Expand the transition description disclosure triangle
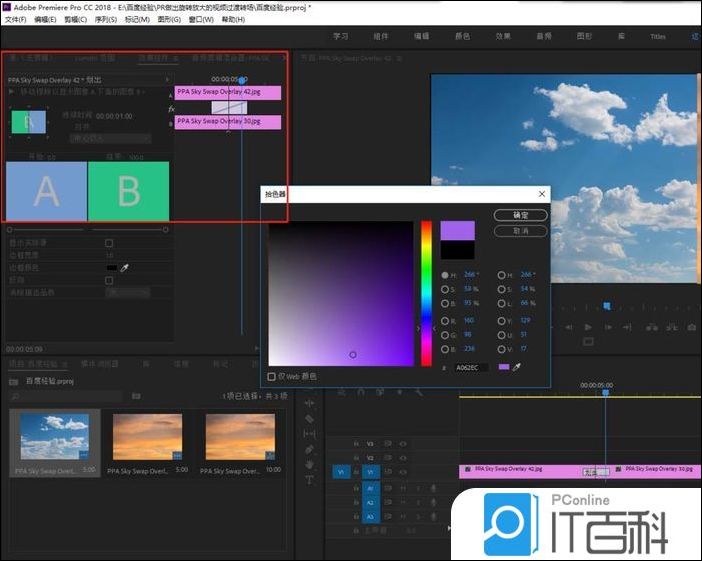The height and width of the screenshot is (561, 702). [12, 91]
